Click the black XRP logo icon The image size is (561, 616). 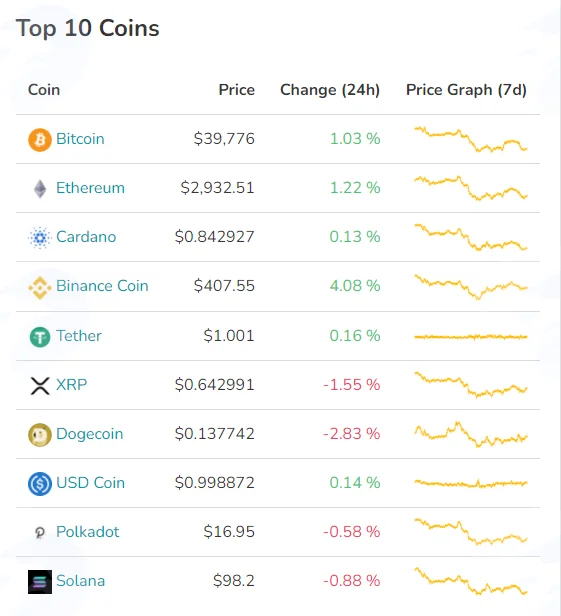[40, 385]
